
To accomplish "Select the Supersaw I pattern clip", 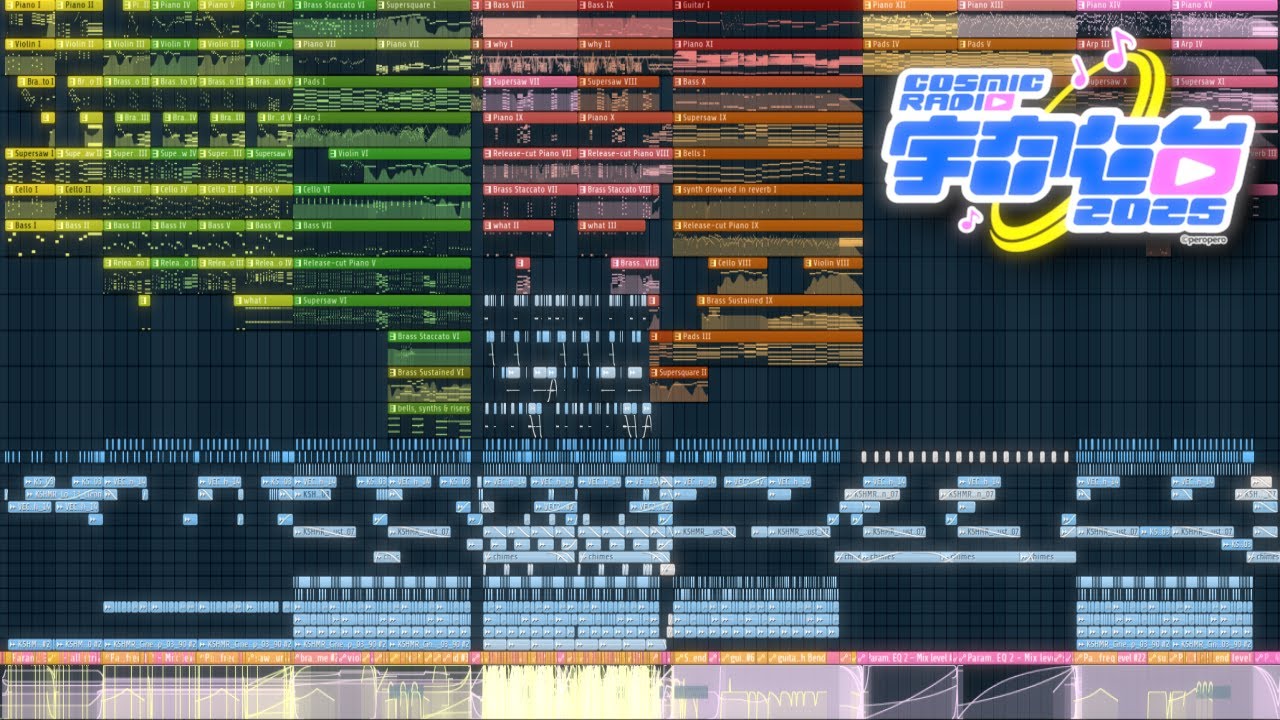I will 29,154.
